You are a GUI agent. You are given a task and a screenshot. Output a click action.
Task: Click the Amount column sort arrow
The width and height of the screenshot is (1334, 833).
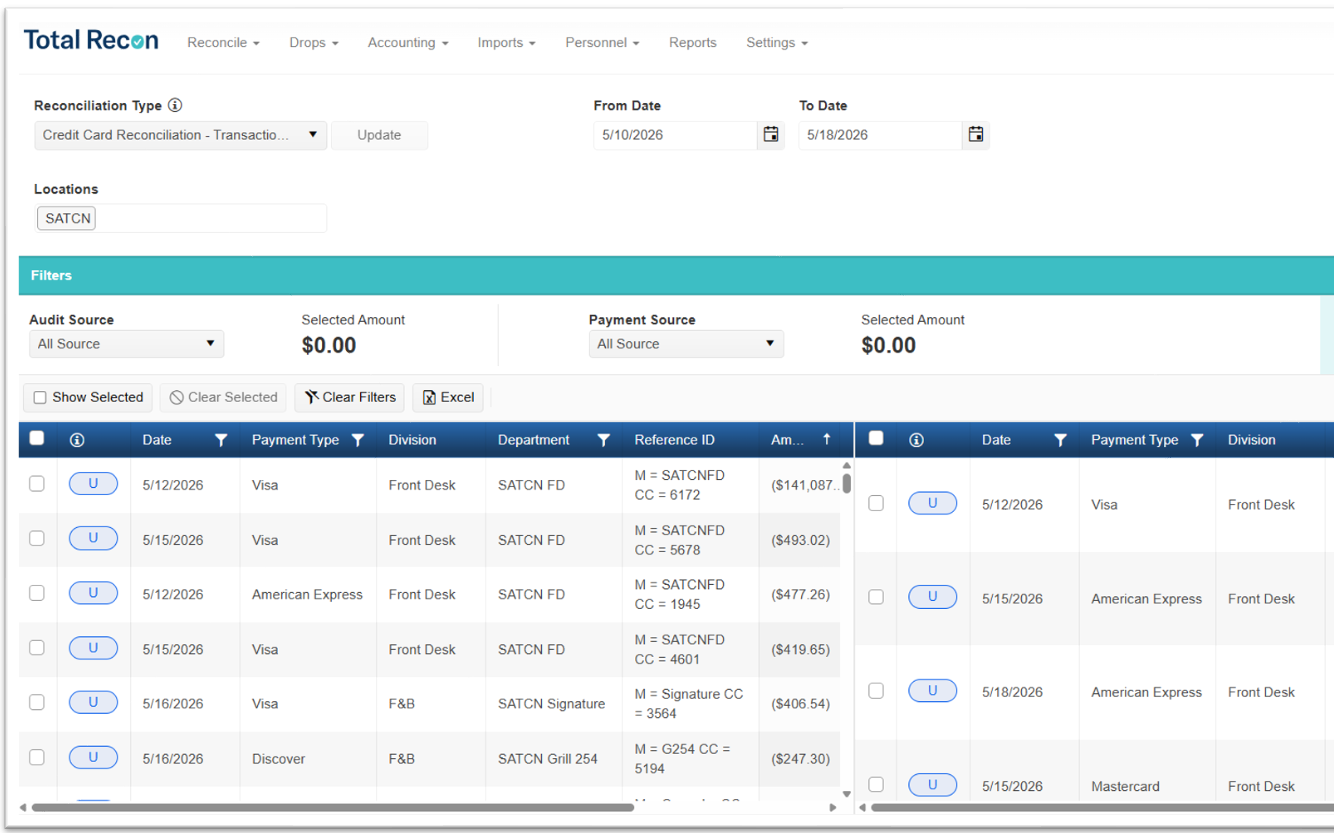(x=827, y=440)
